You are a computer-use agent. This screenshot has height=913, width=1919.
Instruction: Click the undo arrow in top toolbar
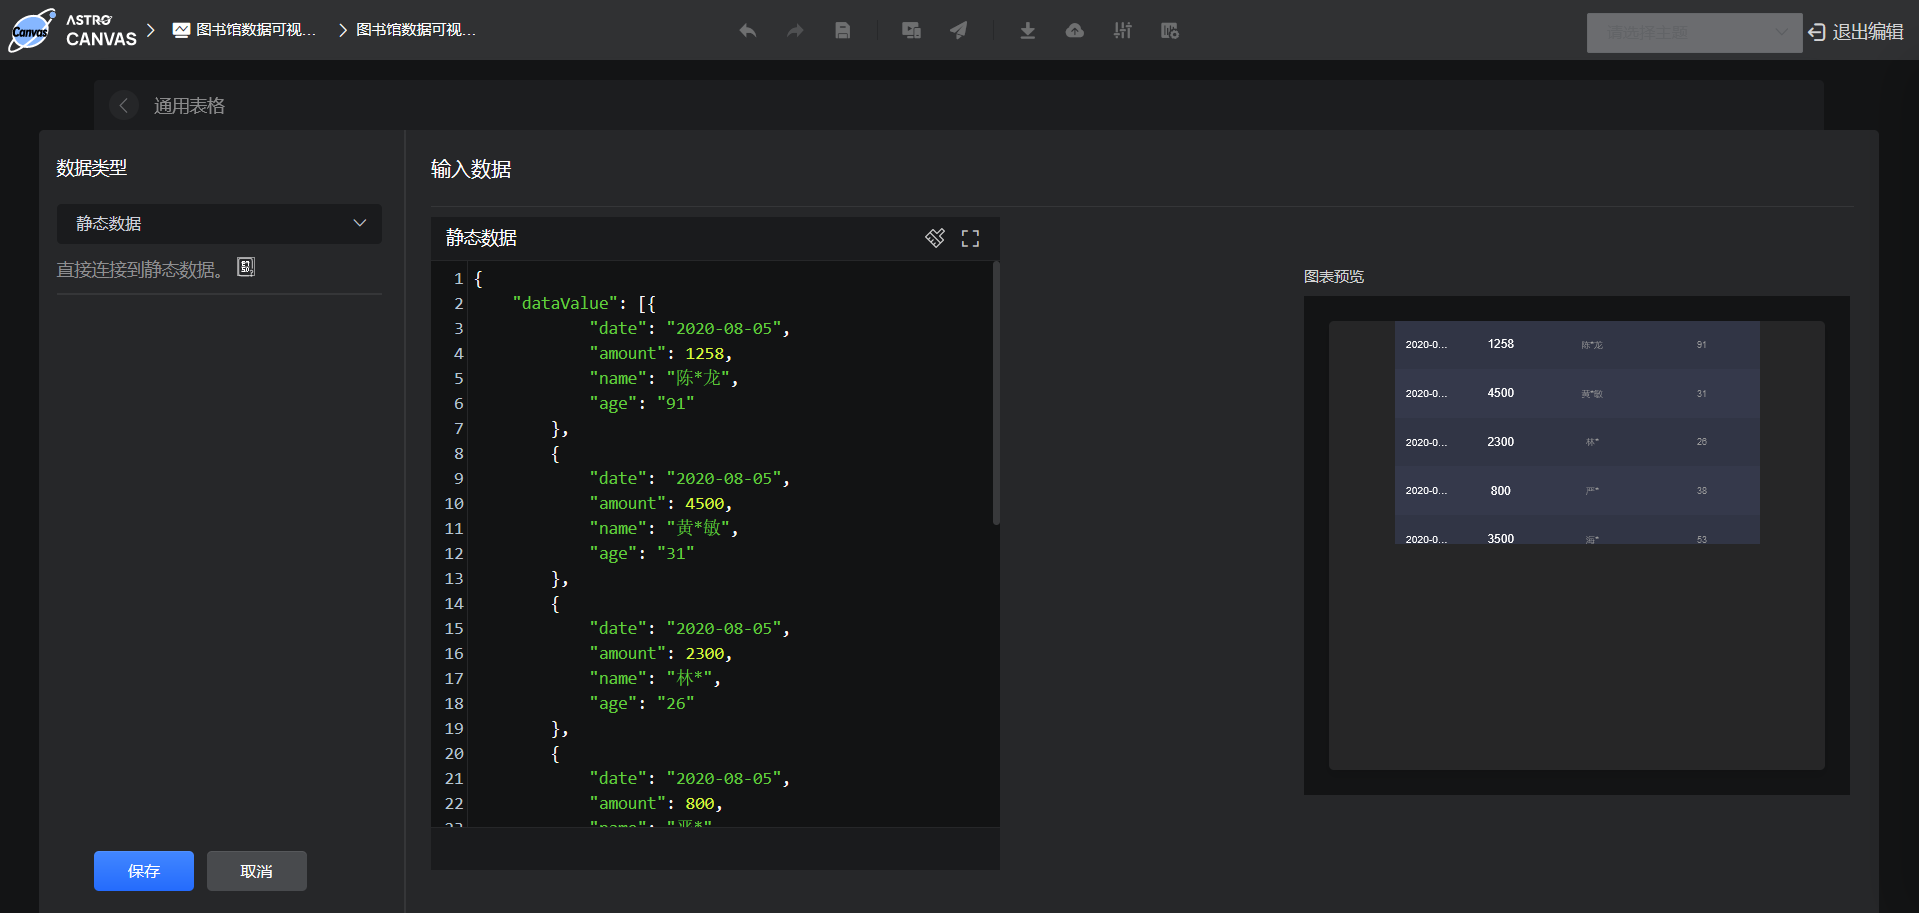tap(747, 31)
